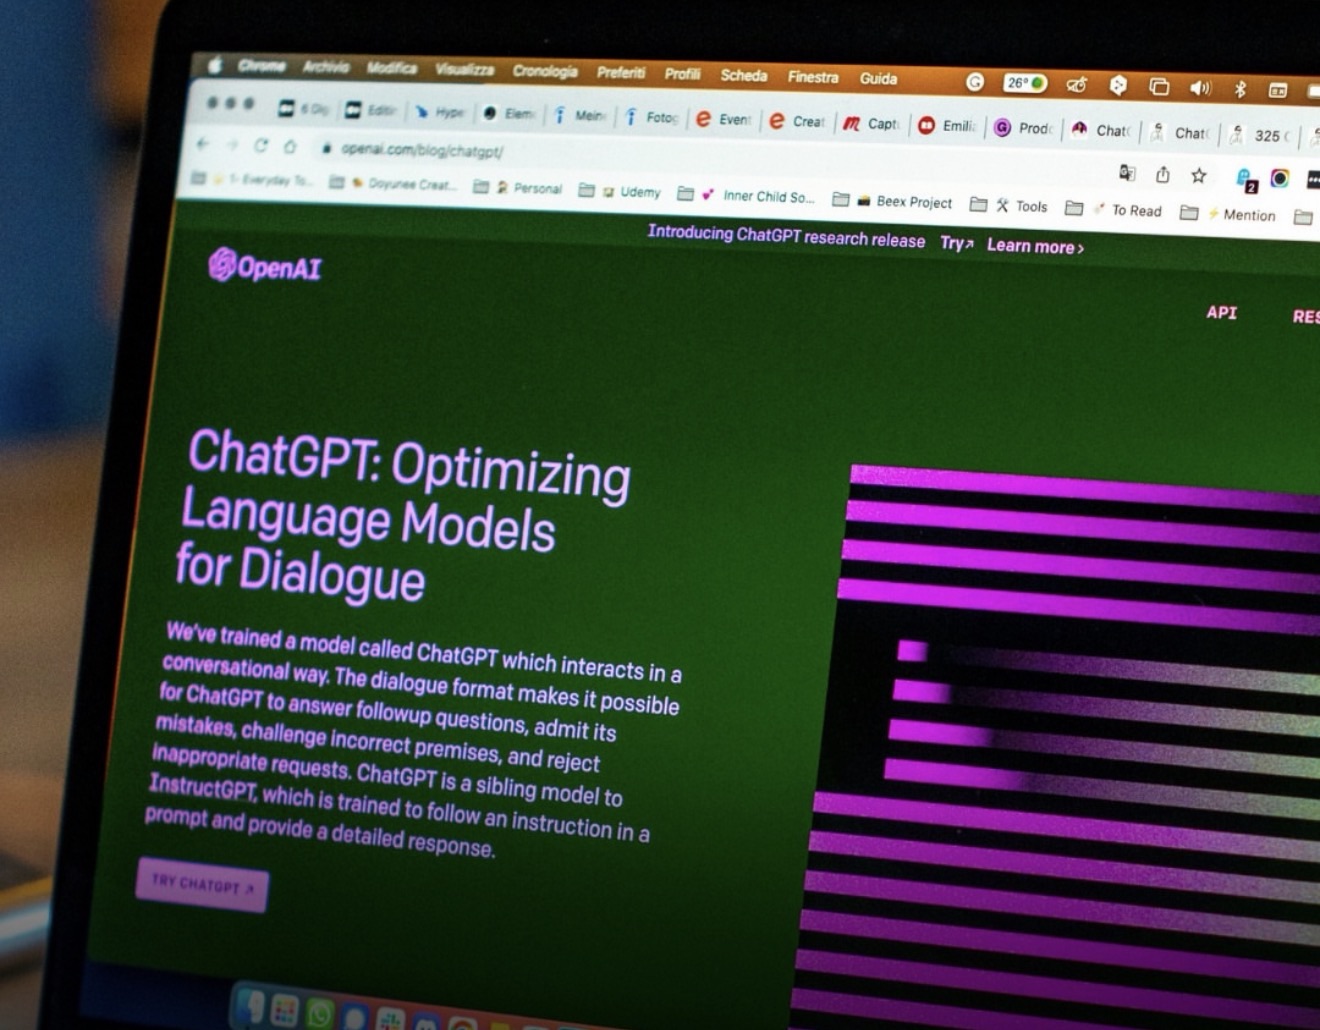
Task: Open the Preferiti menu
Action: click(x=621, y=72)
